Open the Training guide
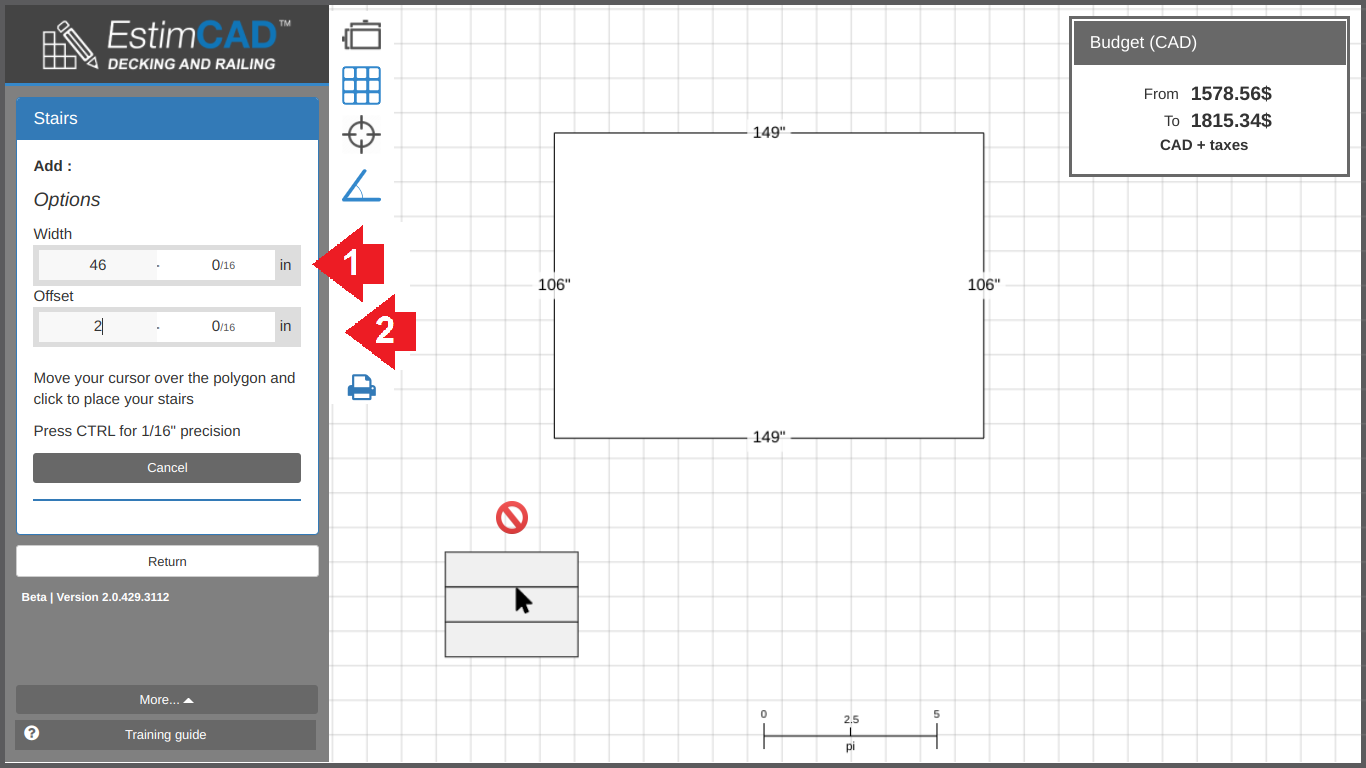Image resolution: width=1366 pixels, height=768 pixels. [x=166, y=735]
